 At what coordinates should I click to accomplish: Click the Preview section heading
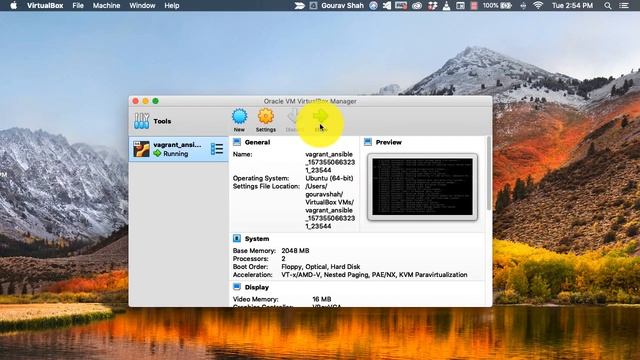click(x=389, y=142)
